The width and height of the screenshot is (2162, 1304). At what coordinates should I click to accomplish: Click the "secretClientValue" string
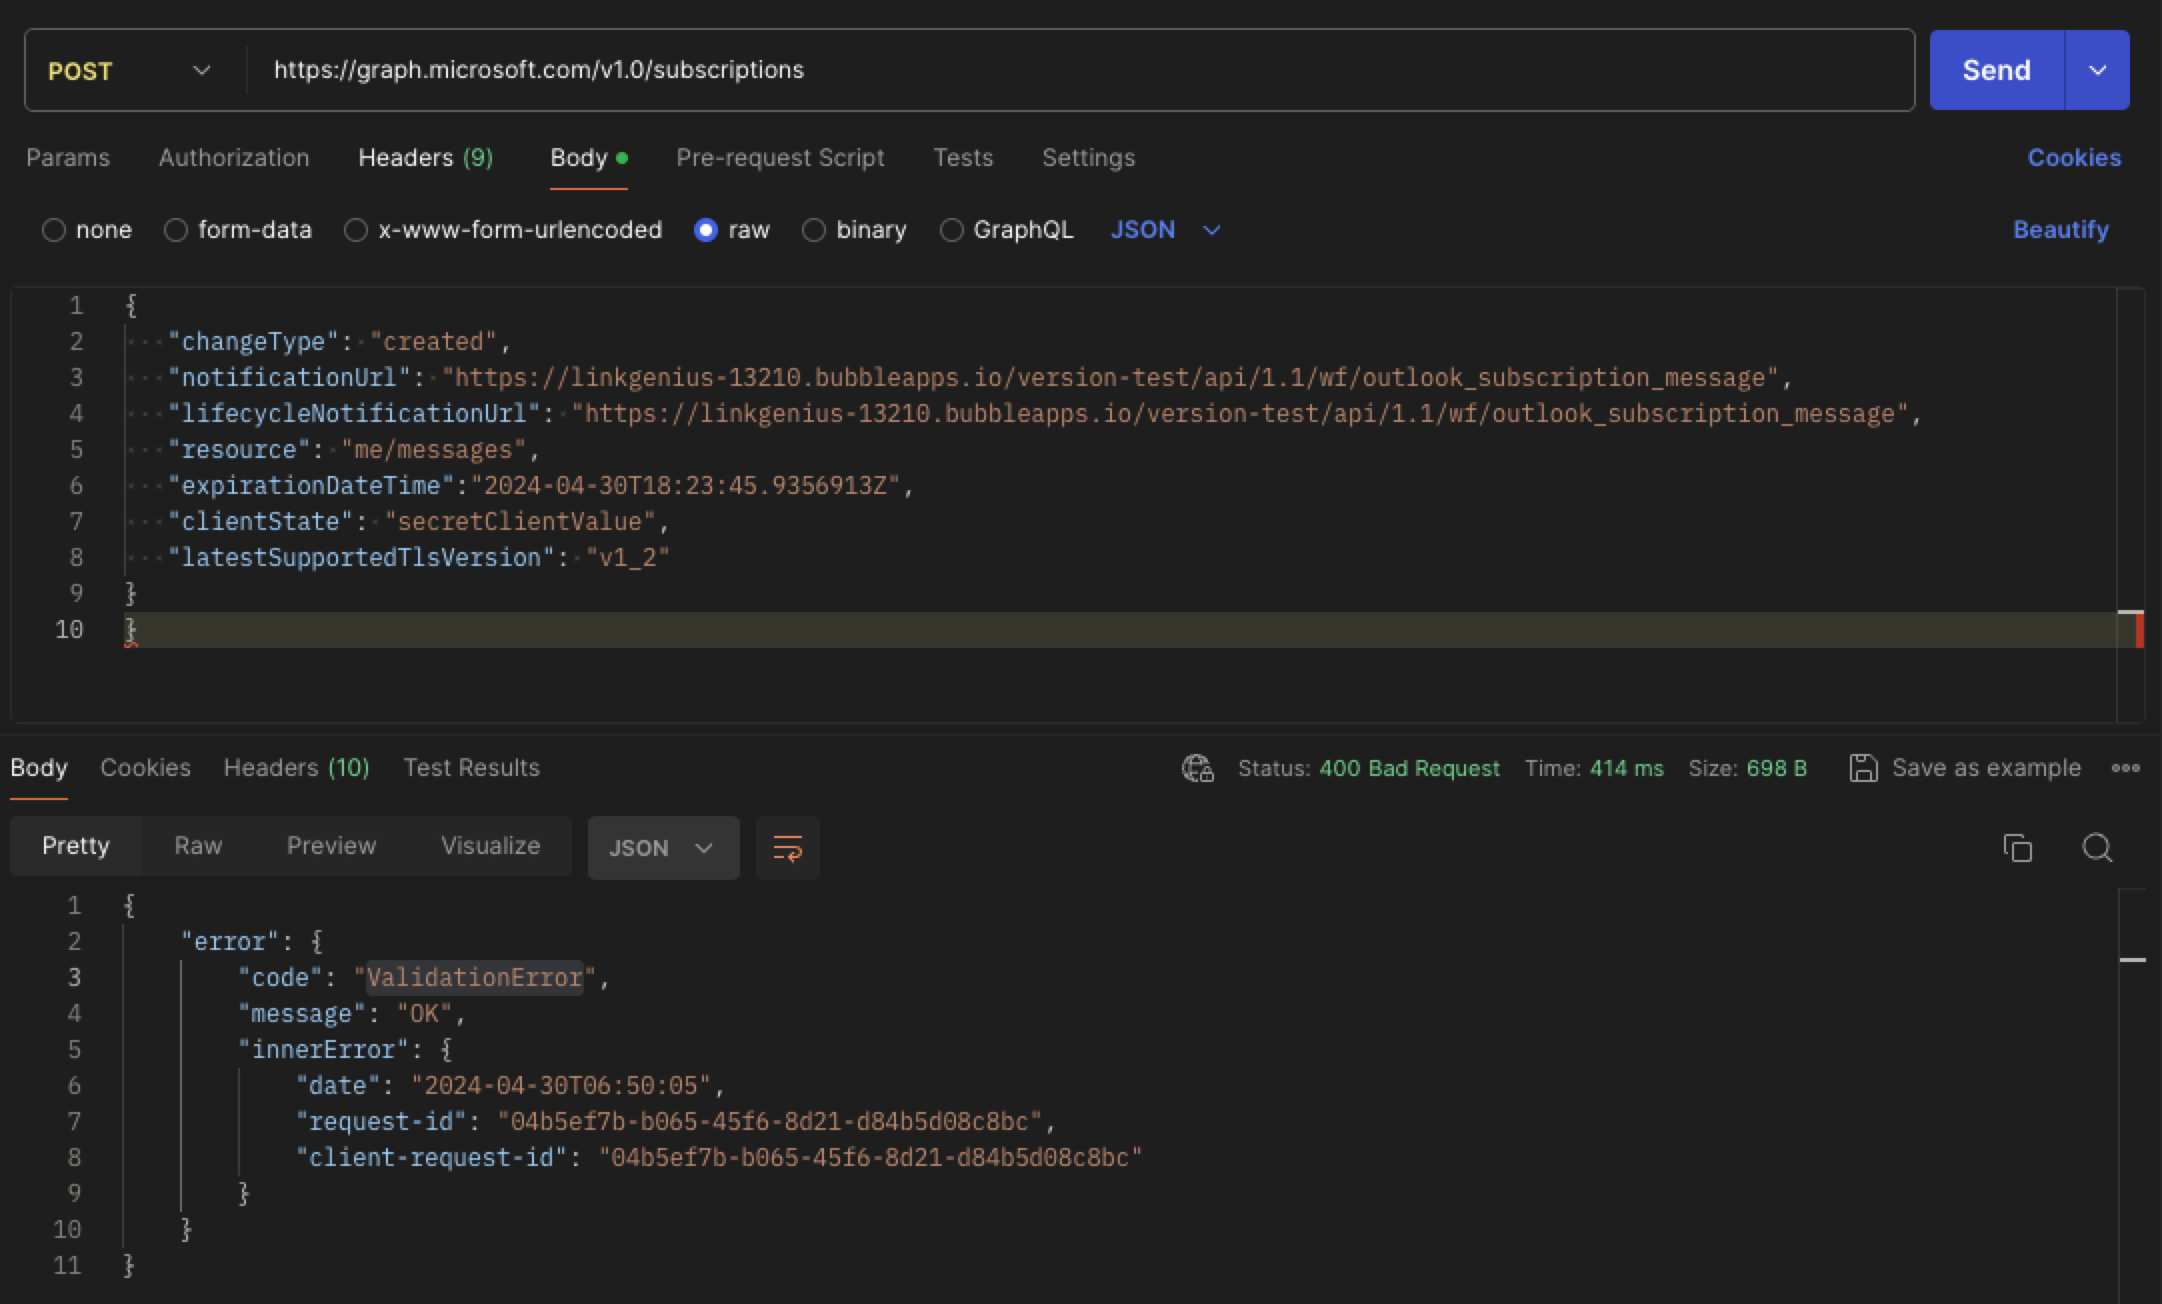(x=520, y=522)
